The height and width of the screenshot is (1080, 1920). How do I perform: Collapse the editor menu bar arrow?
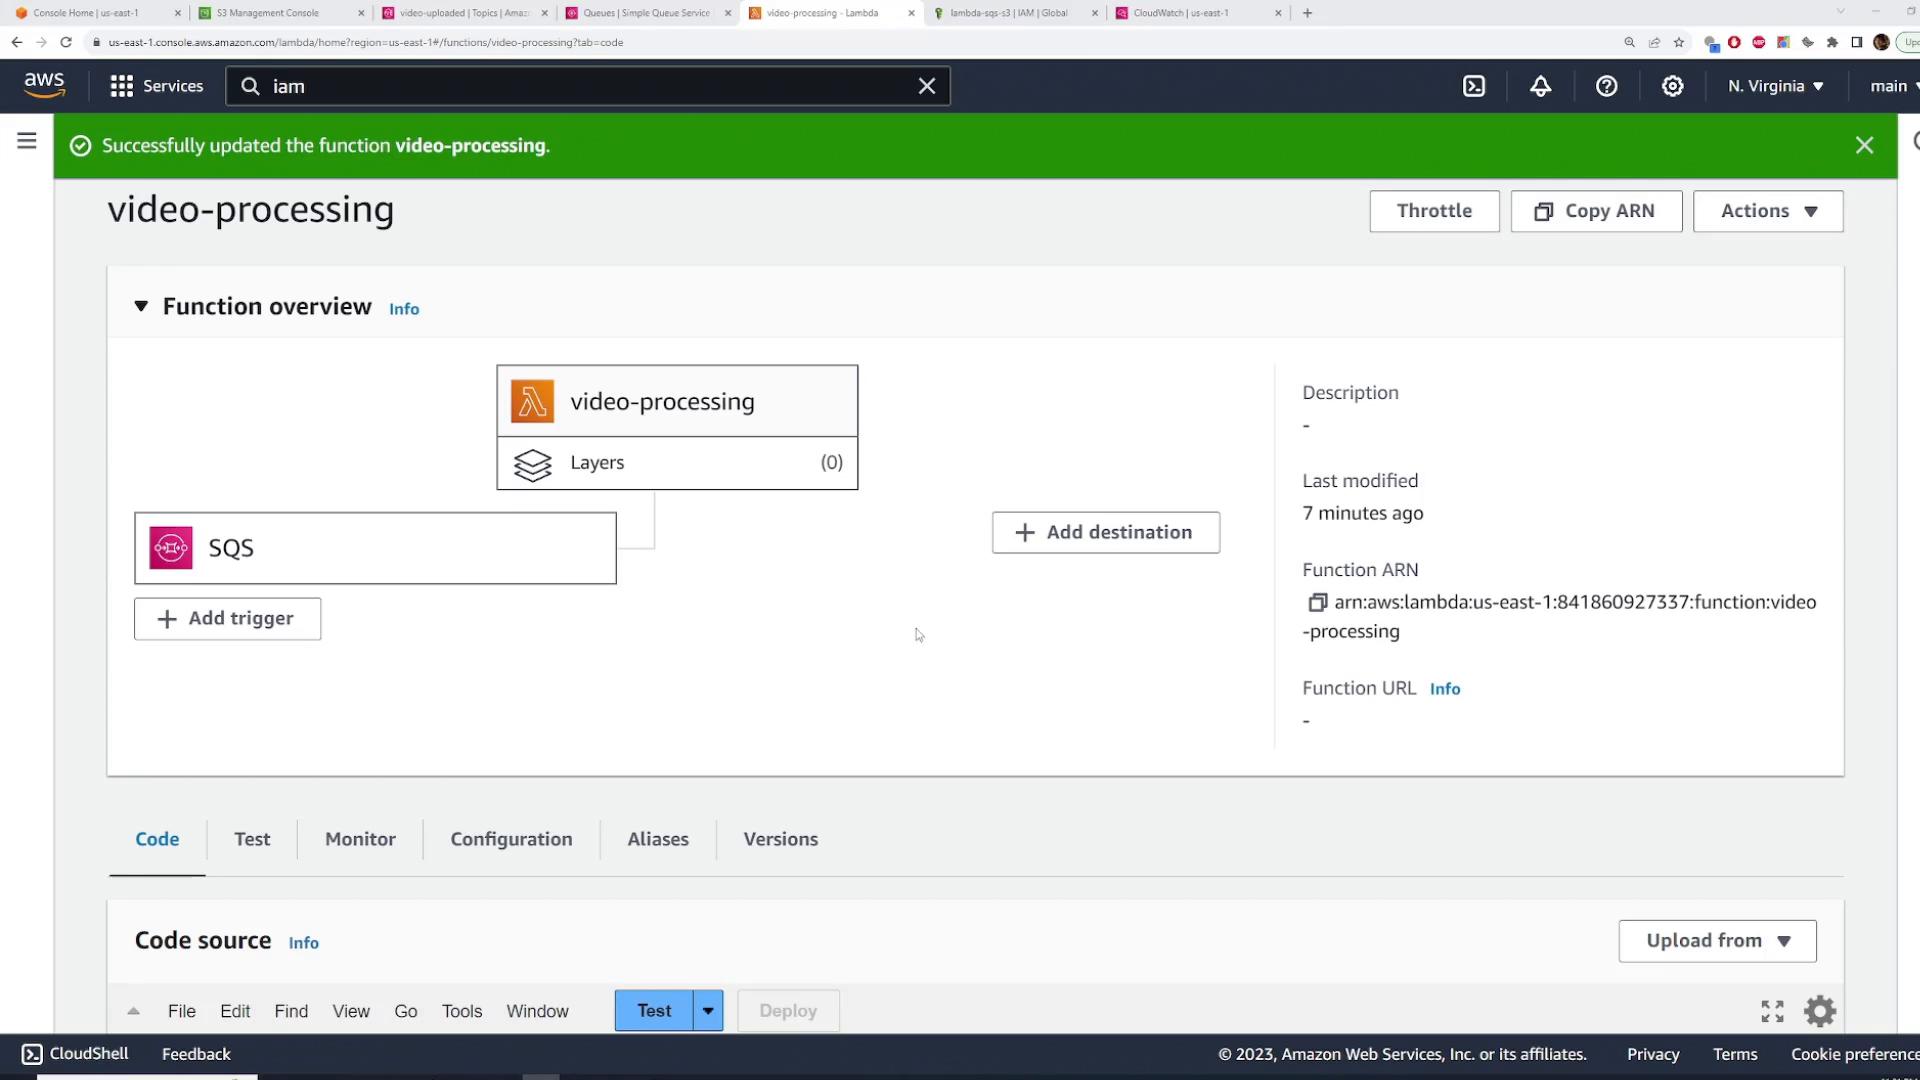(x=133, y=1011)
